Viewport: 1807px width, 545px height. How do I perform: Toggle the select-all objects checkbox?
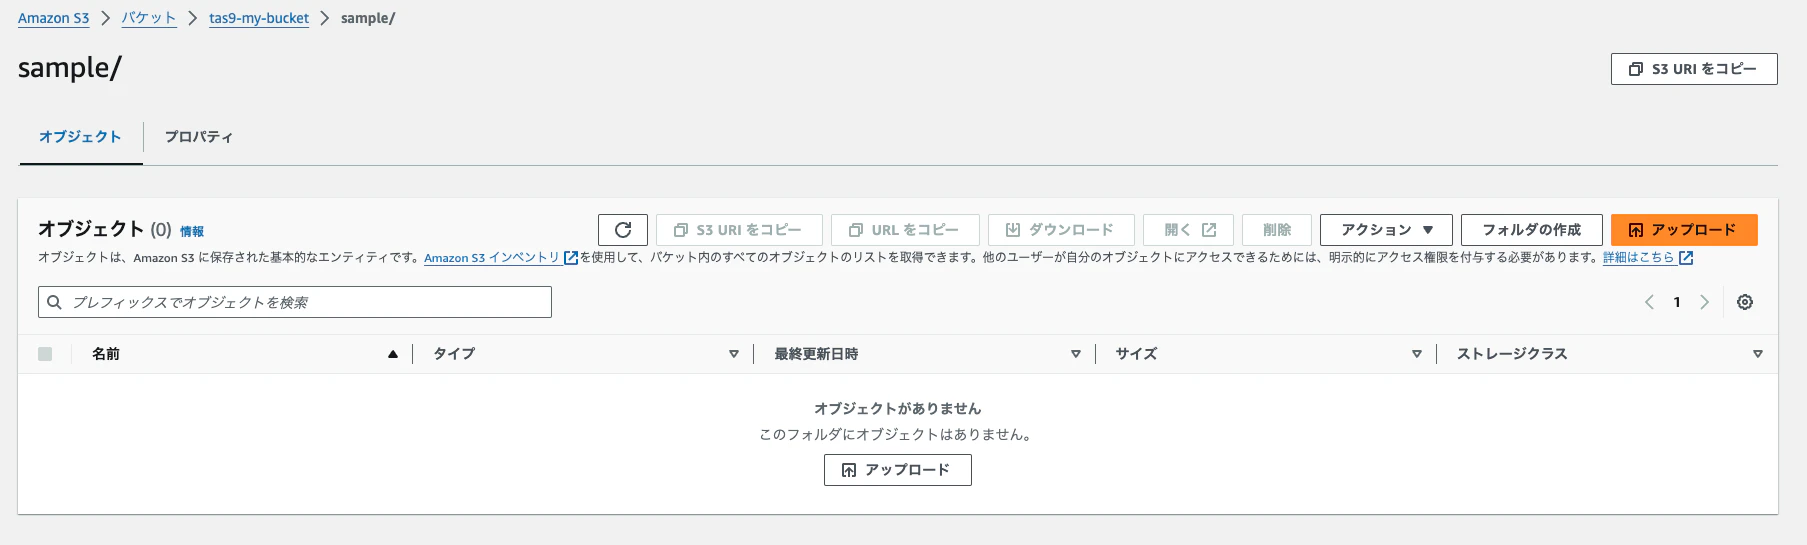[45, 354]
